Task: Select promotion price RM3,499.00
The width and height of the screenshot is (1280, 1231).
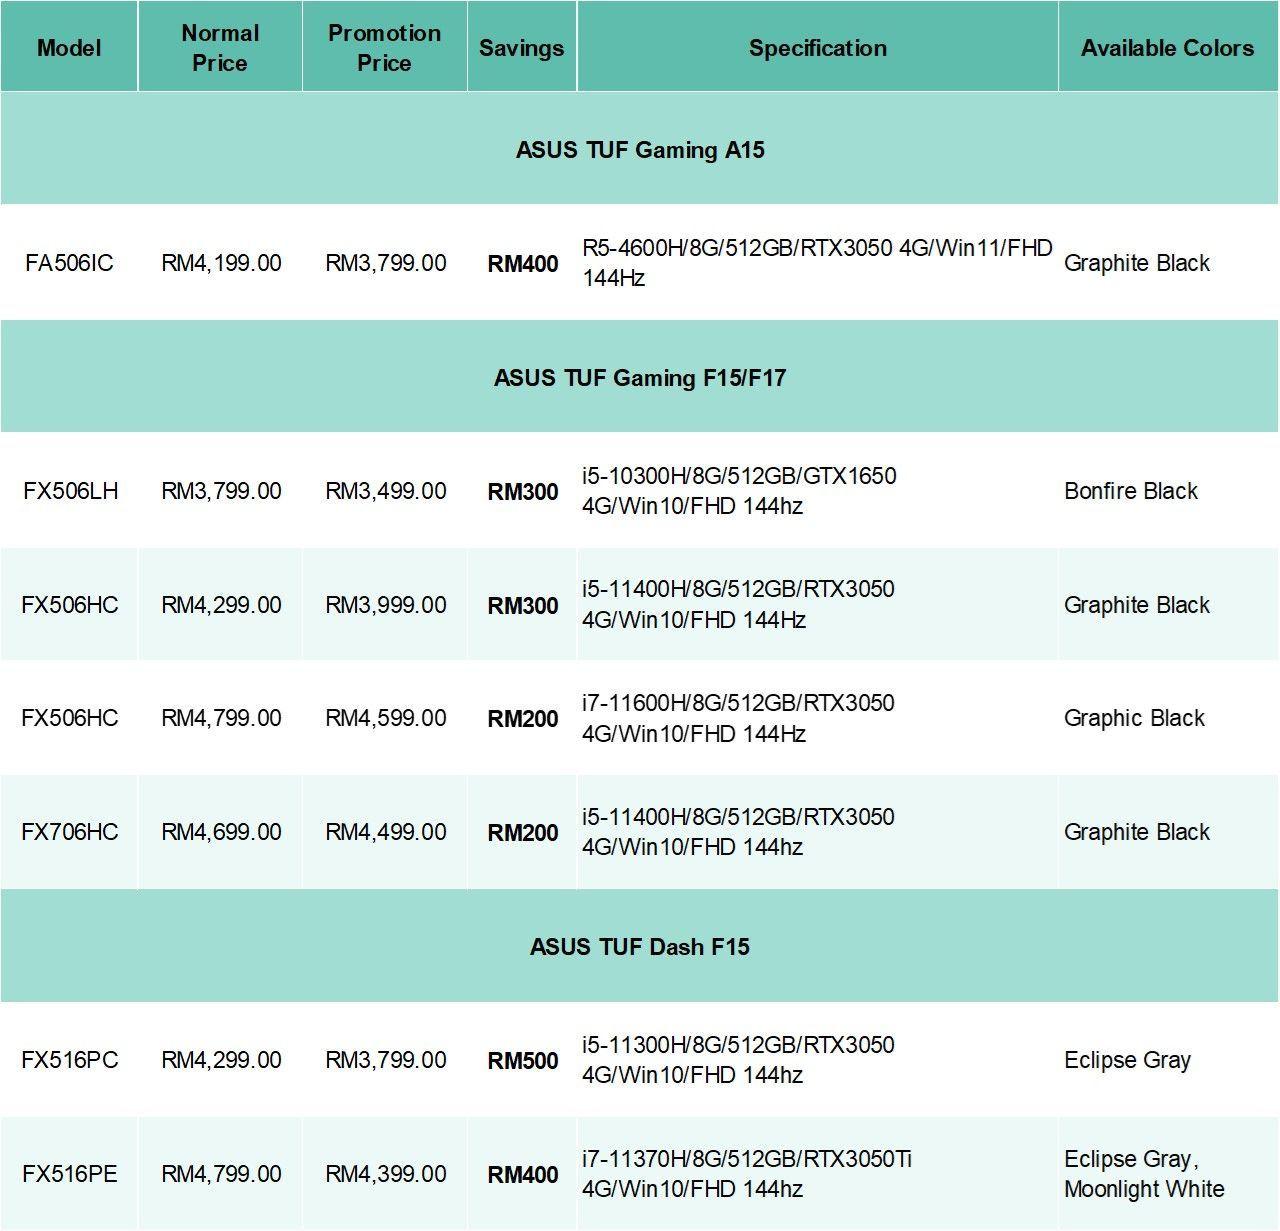Action: tap(385, 491)
